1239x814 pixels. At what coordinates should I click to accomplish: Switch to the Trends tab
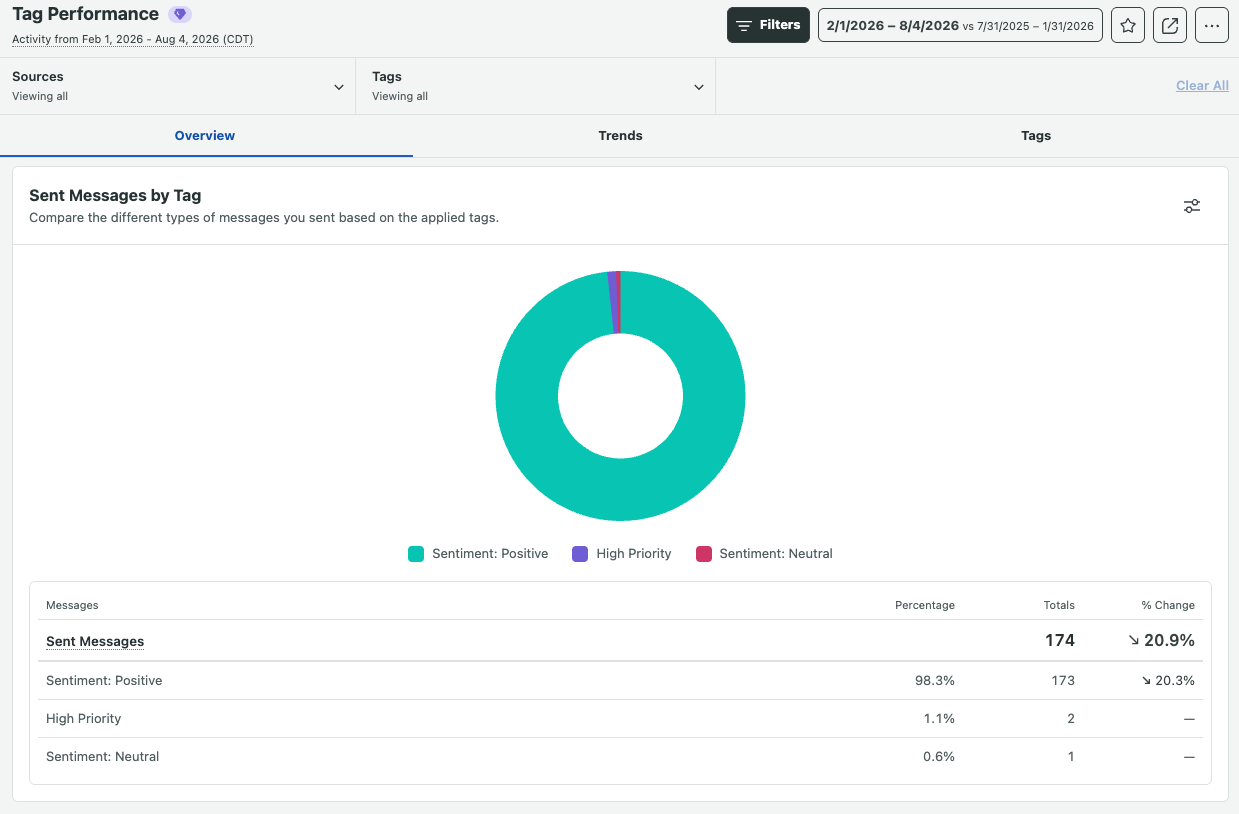[620, 136]
